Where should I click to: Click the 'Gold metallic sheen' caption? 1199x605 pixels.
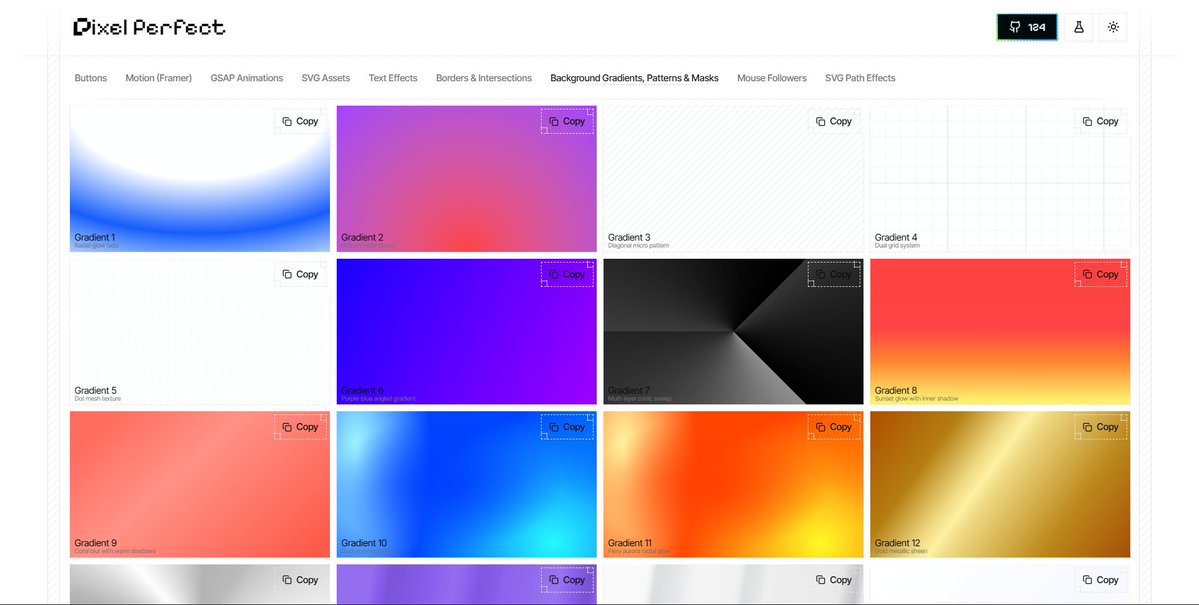click(902, 551)
